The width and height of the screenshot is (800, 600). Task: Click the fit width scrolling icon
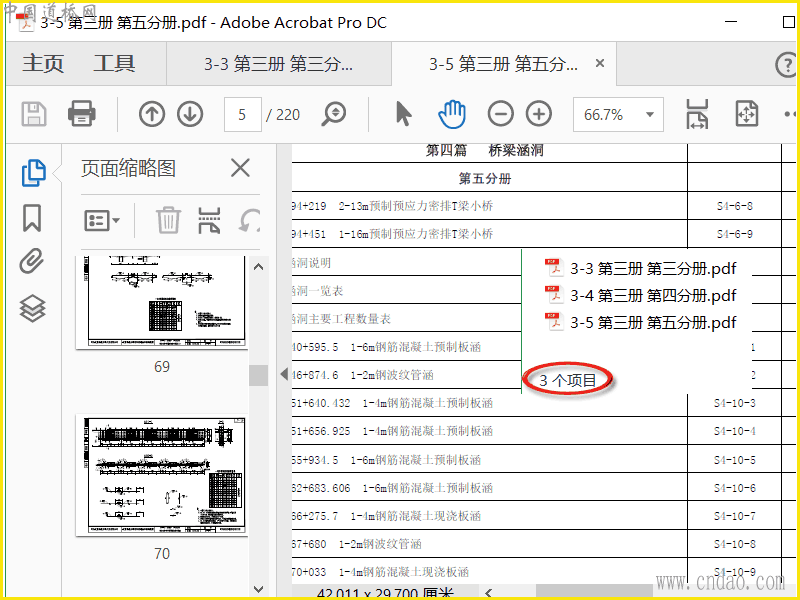tap(697, 114)
